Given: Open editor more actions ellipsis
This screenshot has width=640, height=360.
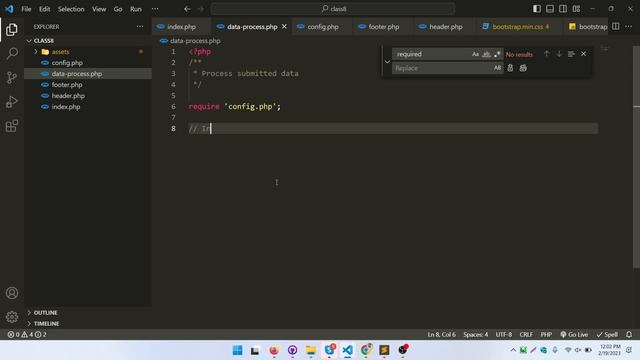Looking at the screenshot, I should 629,27.
